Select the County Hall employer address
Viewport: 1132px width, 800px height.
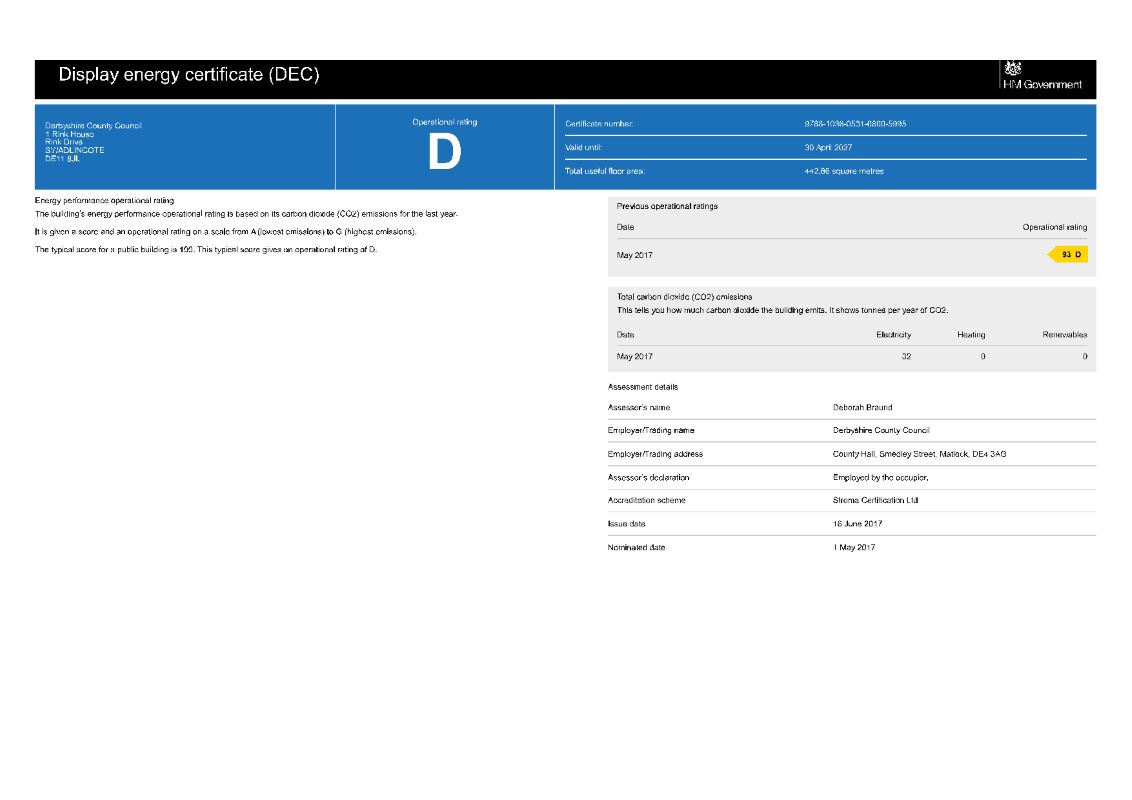click(x=918, y=454)
